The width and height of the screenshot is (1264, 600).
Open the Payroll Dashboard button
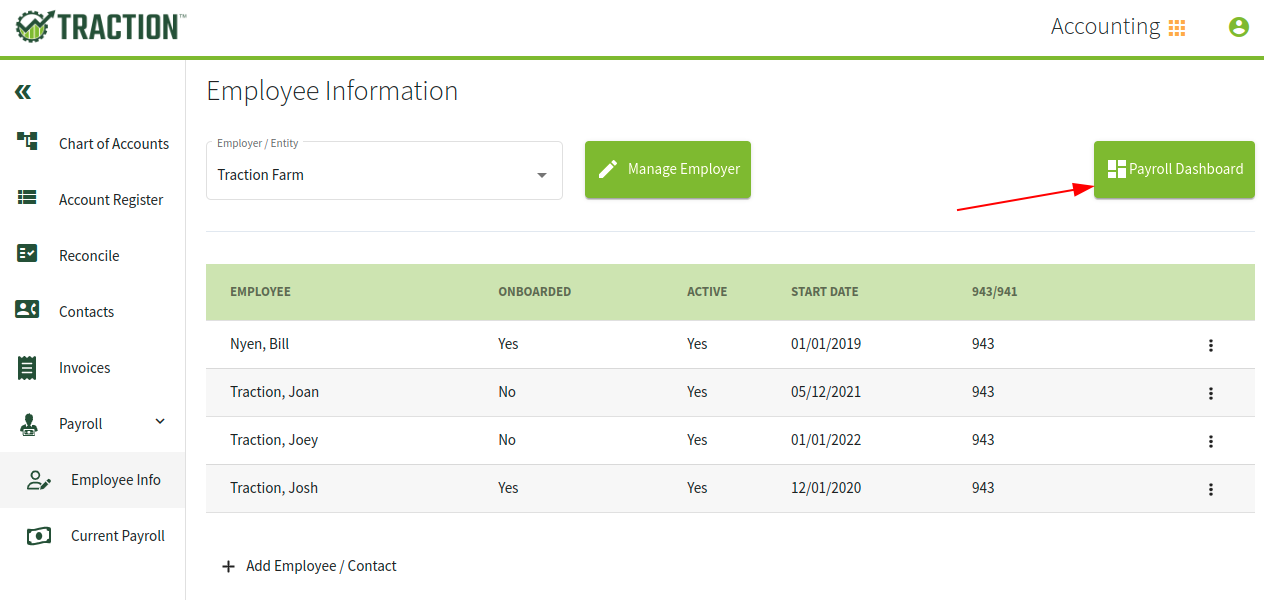[1174, 169]
